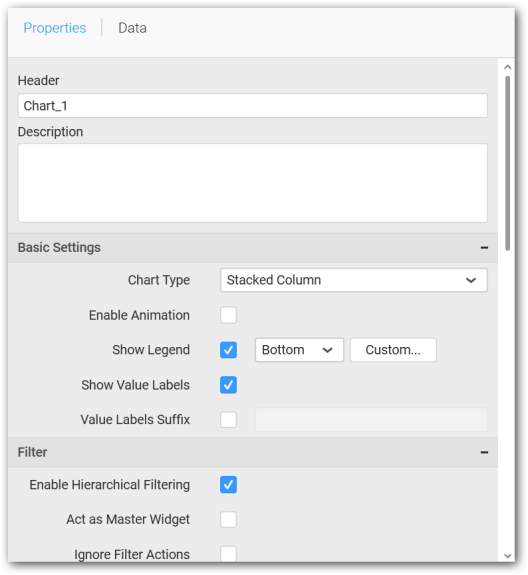Click the vertical scrollbar thumb
This screenshot has height=575, width=528.
pyautogui.click(x=507, y=163)
